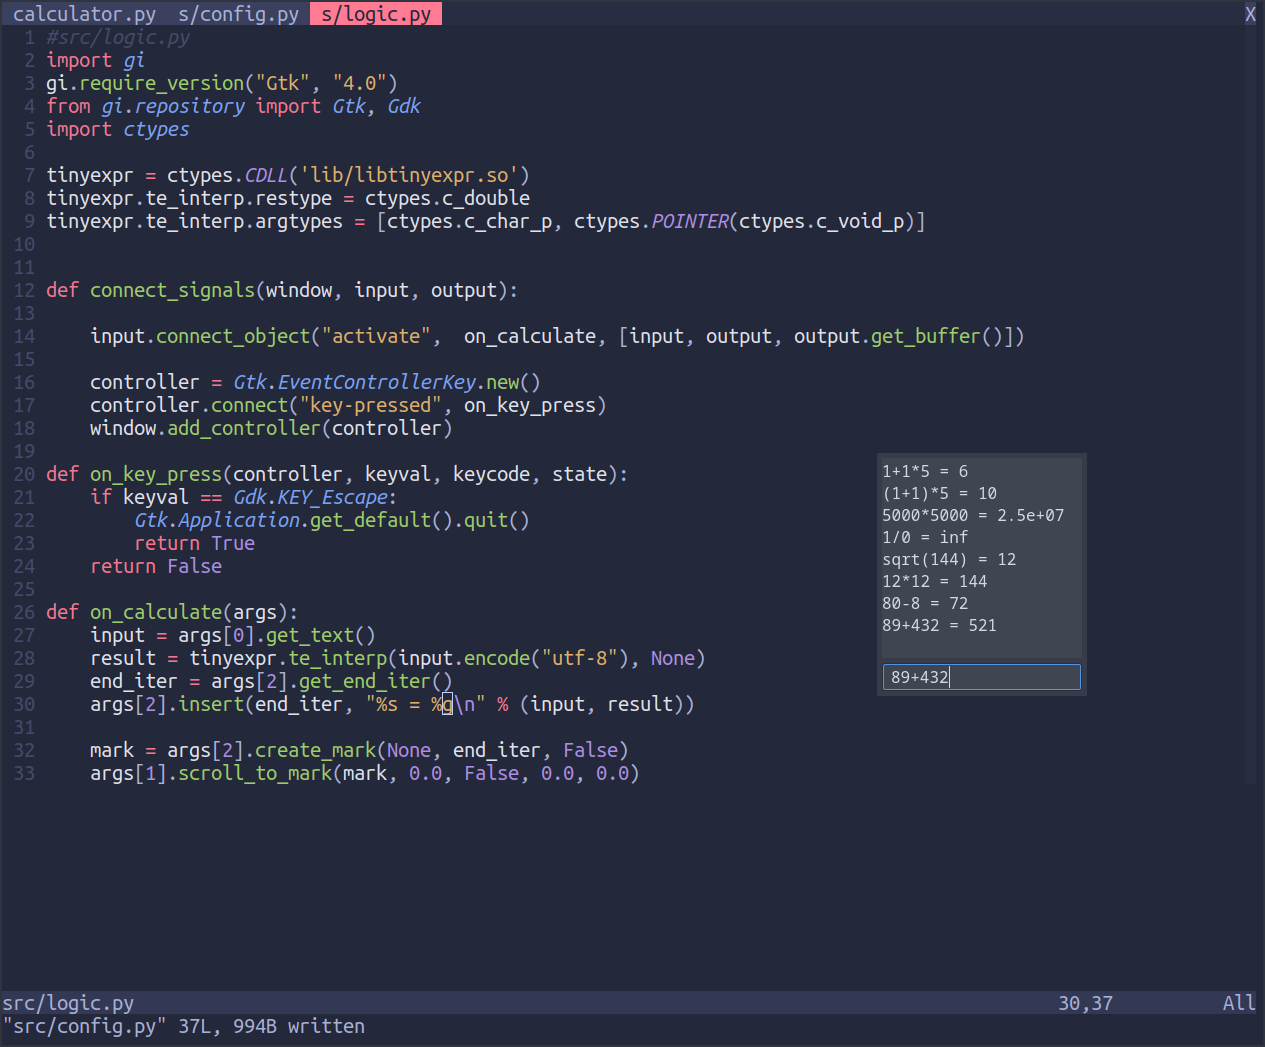Select the active s/logic.py tab
This screenshot has width=1265, height=1047.
point(376,14)
